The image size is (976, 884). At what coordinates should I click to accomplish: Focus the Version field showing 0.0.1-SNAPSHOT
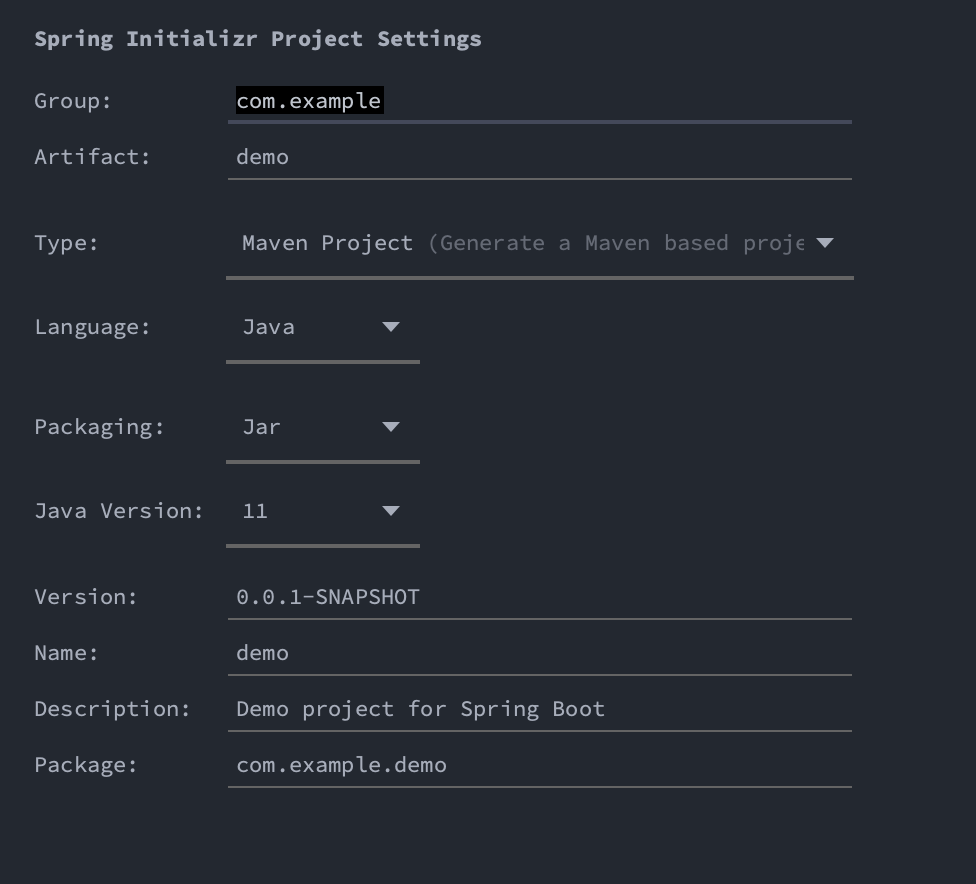coord(540,598)
